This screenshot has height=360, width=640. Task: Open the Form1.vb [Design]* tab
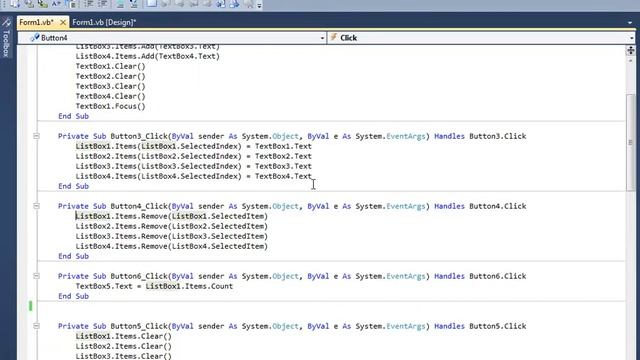coord(104,22)
